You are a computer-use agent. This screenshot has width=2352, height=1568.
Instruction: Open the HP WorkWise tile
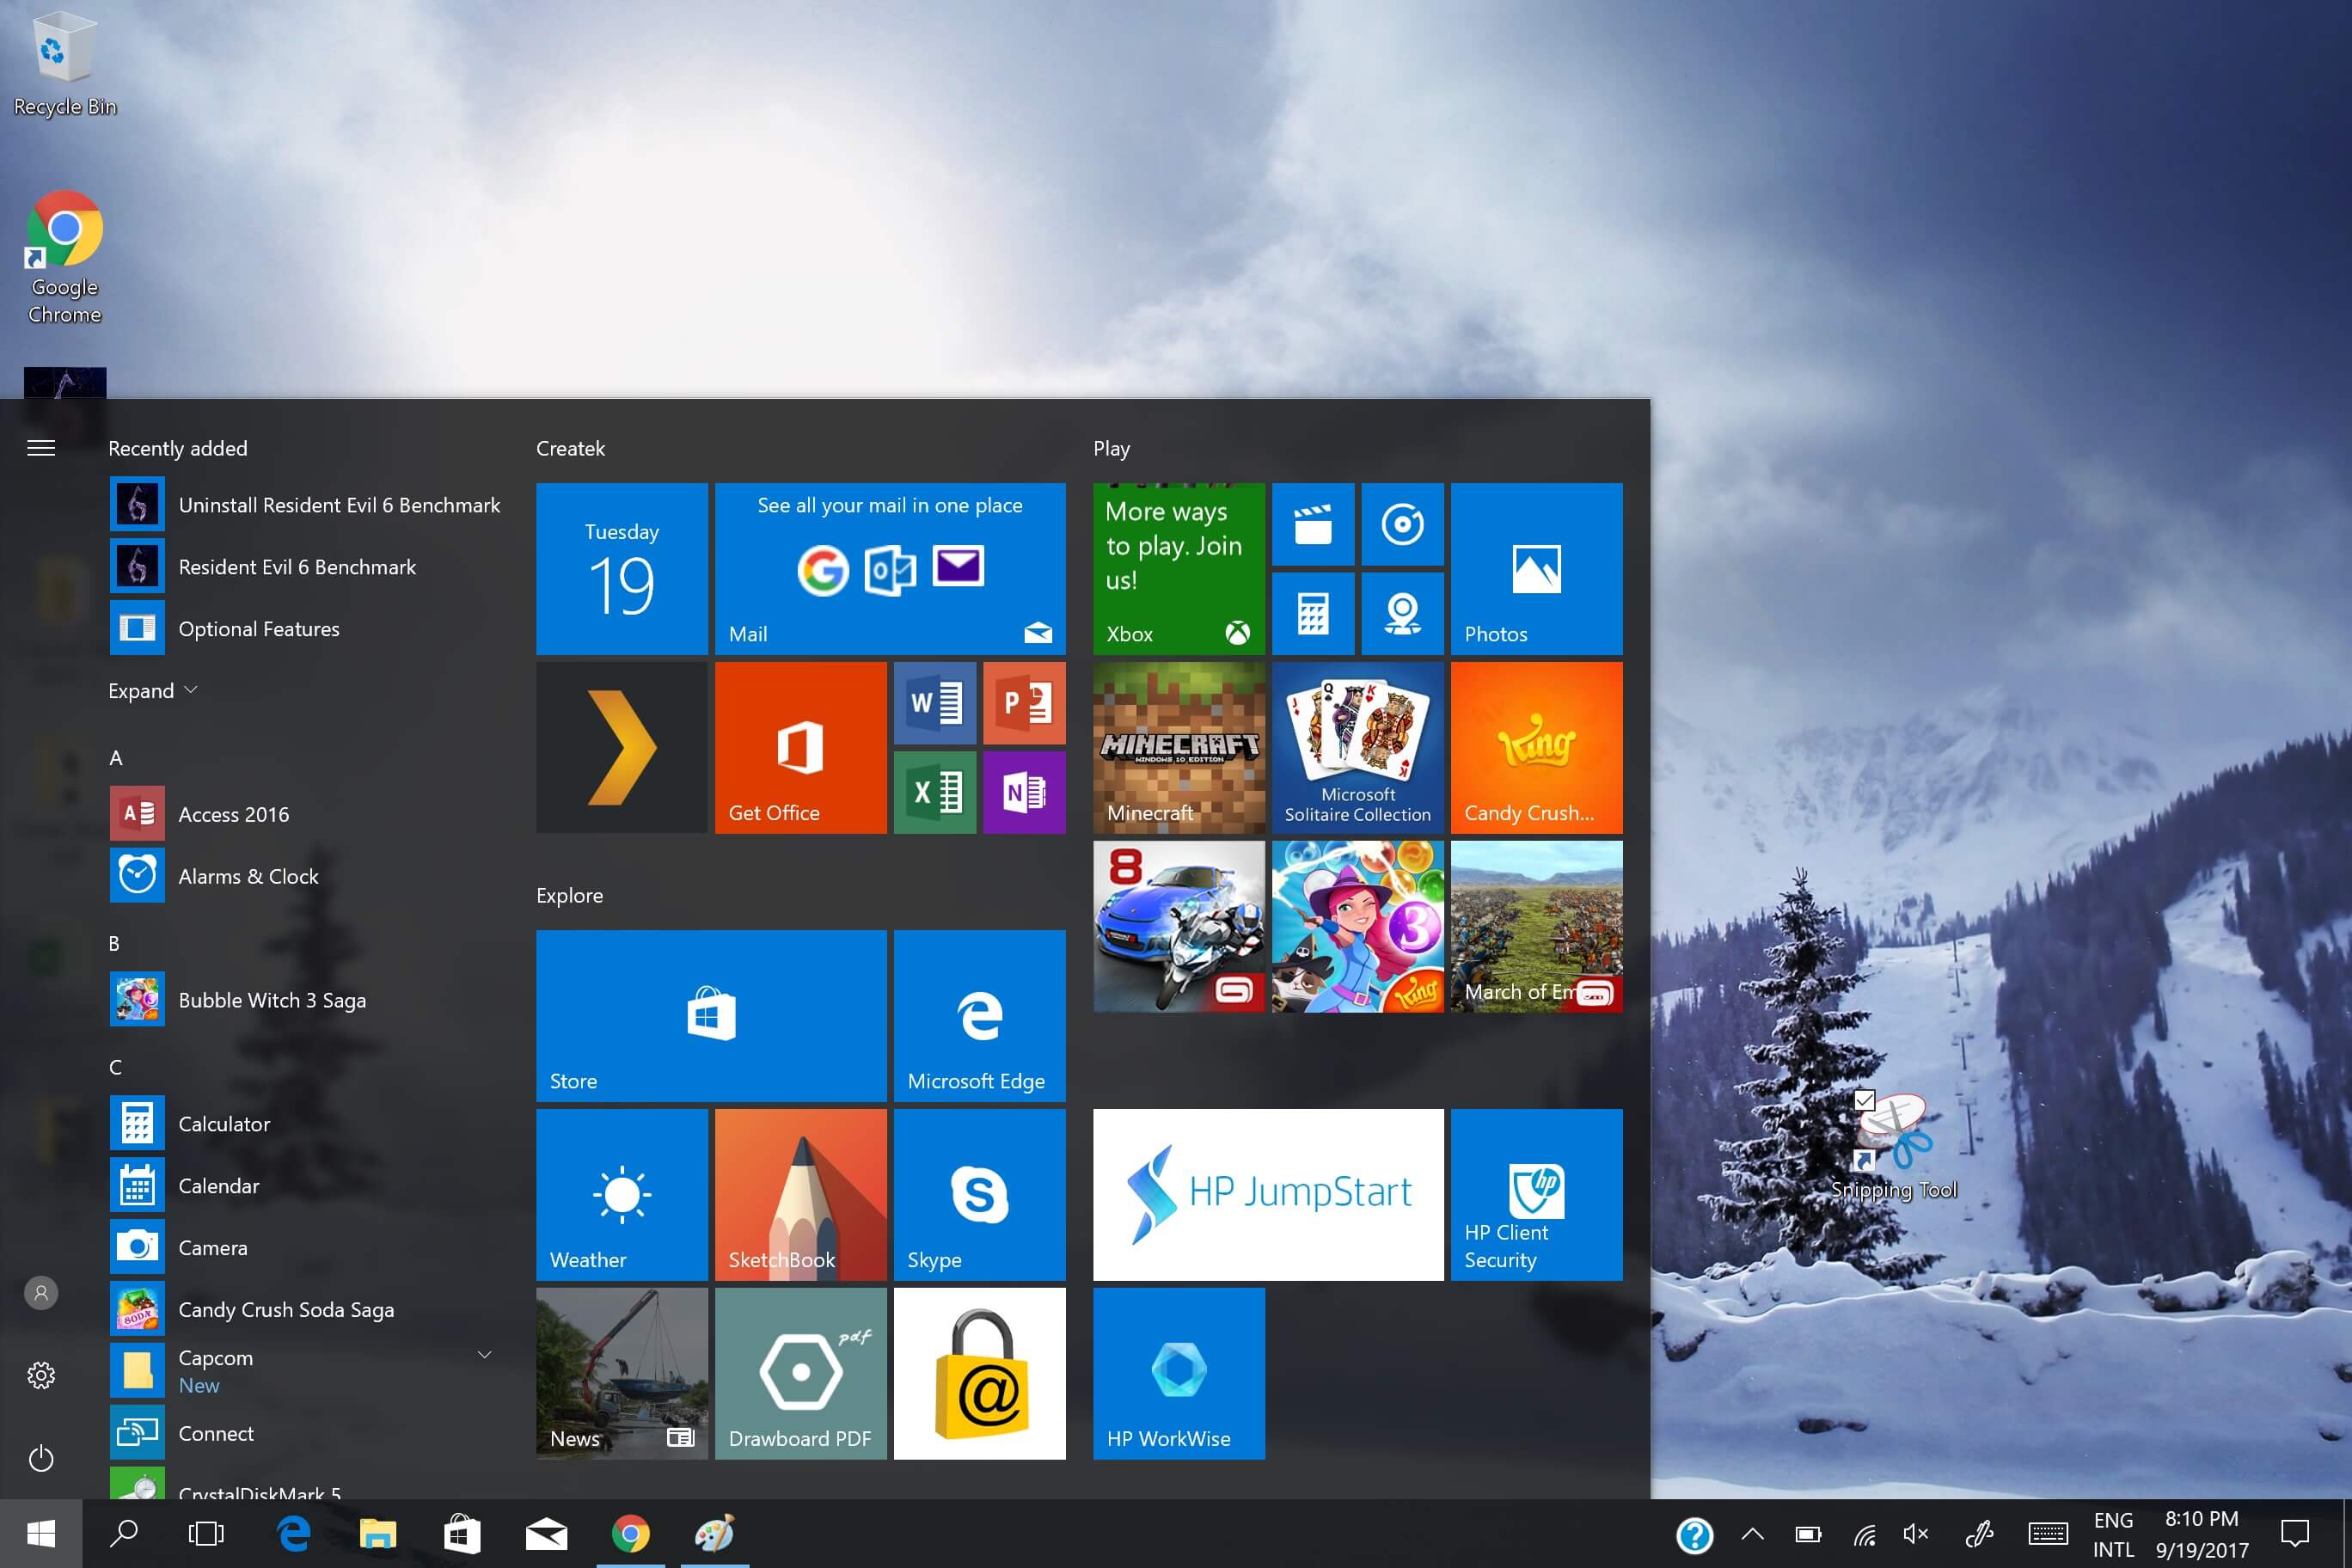tap(1178, 1373)
